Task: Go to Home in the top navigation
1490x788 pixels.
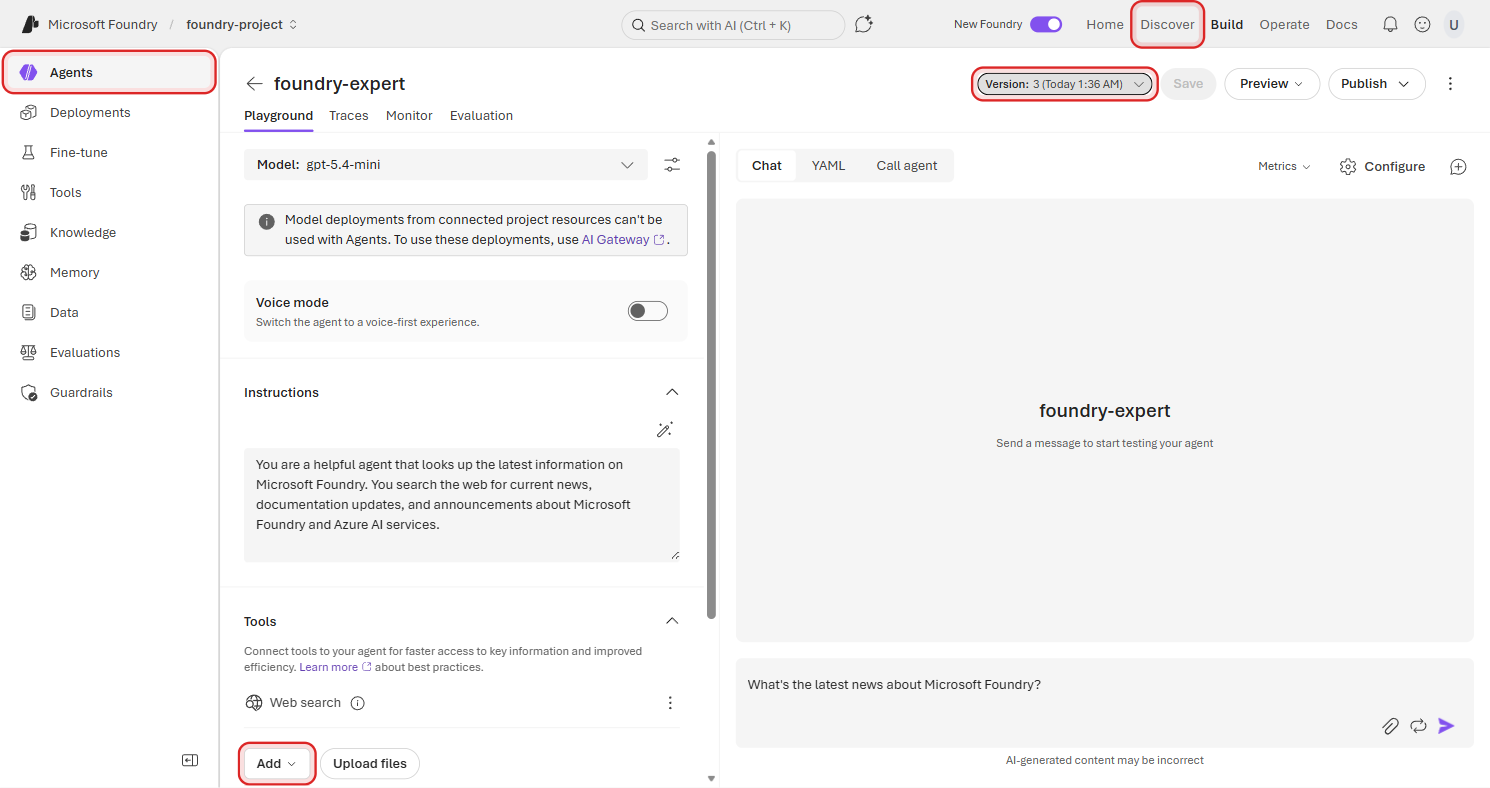Action: tap(1105, 24)
